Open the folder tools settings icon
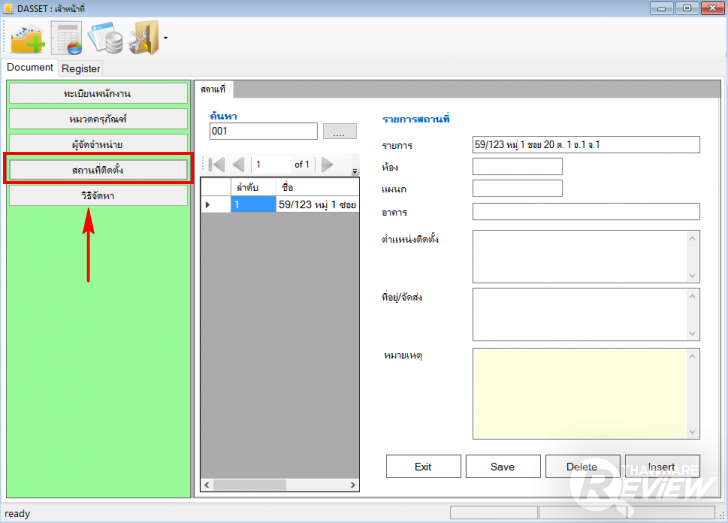 (x=143, y=38)
